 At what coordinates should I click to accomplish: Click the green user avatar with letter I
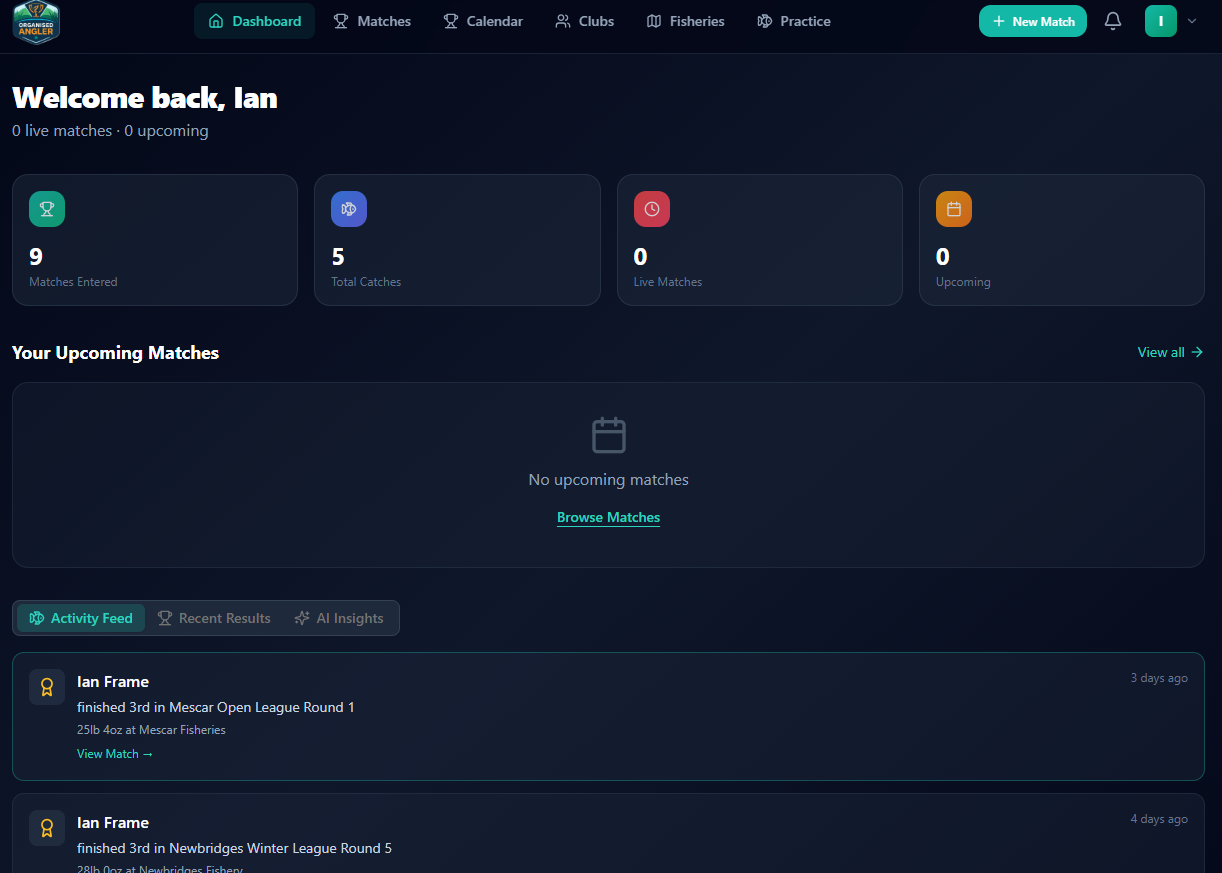1160,21
